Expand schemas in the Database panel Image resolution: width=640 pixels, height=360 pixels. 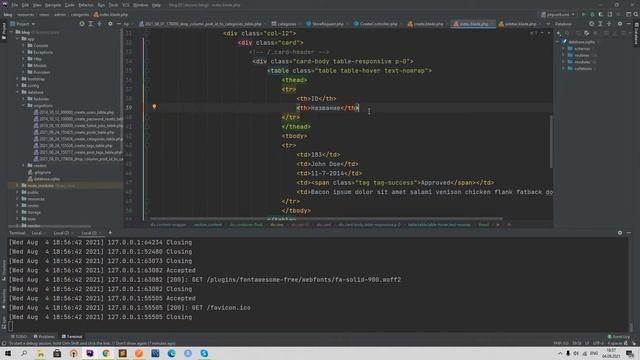click(x=563, y=49)
